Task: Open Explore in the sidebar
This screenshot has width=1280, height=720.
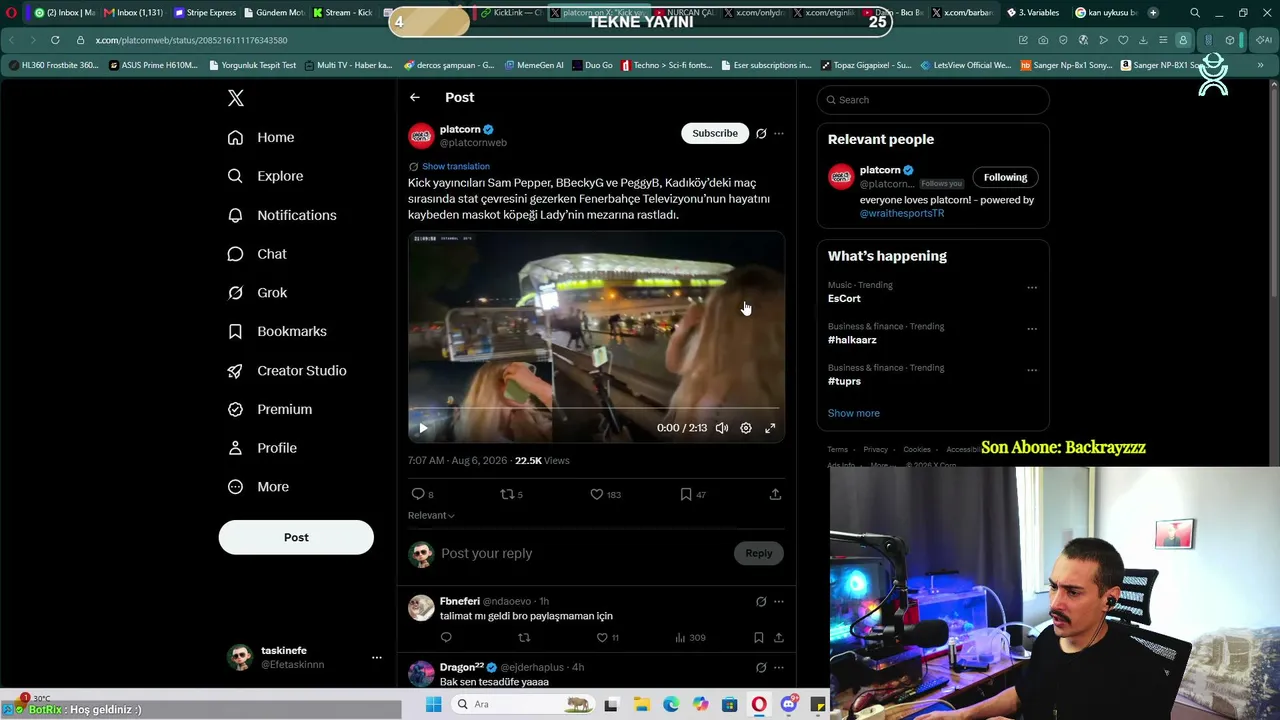Action: (x=265, y=176)
